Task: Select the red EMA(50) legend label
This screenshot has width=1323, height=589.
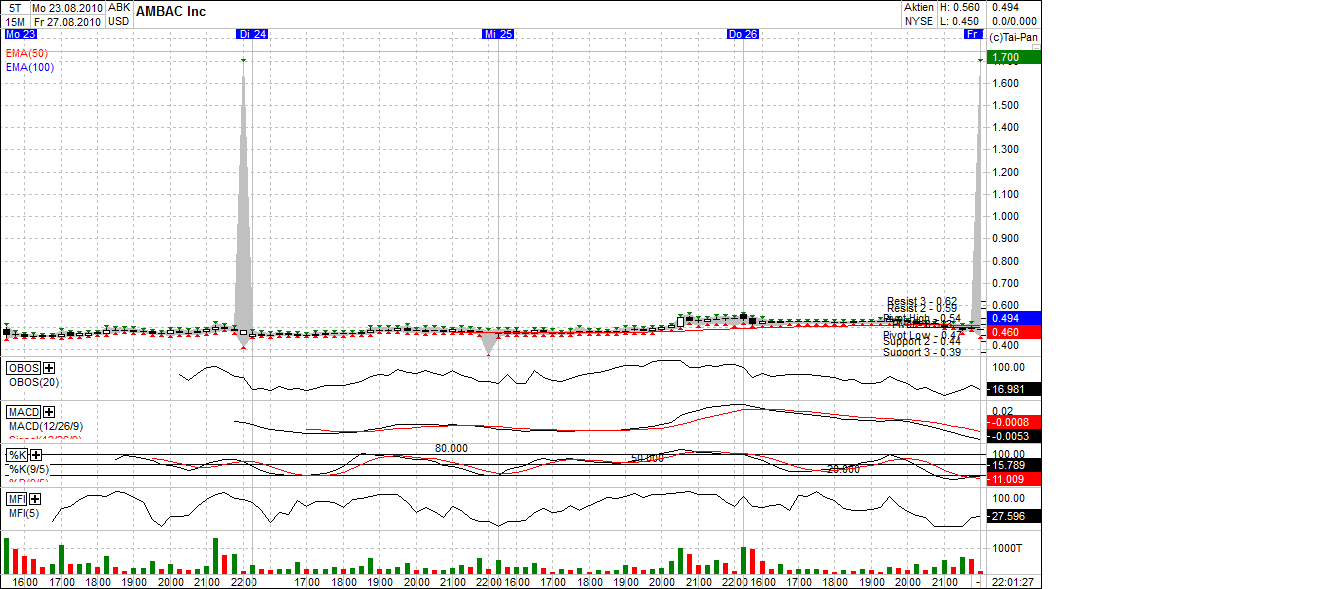Action: coord(26,53)
